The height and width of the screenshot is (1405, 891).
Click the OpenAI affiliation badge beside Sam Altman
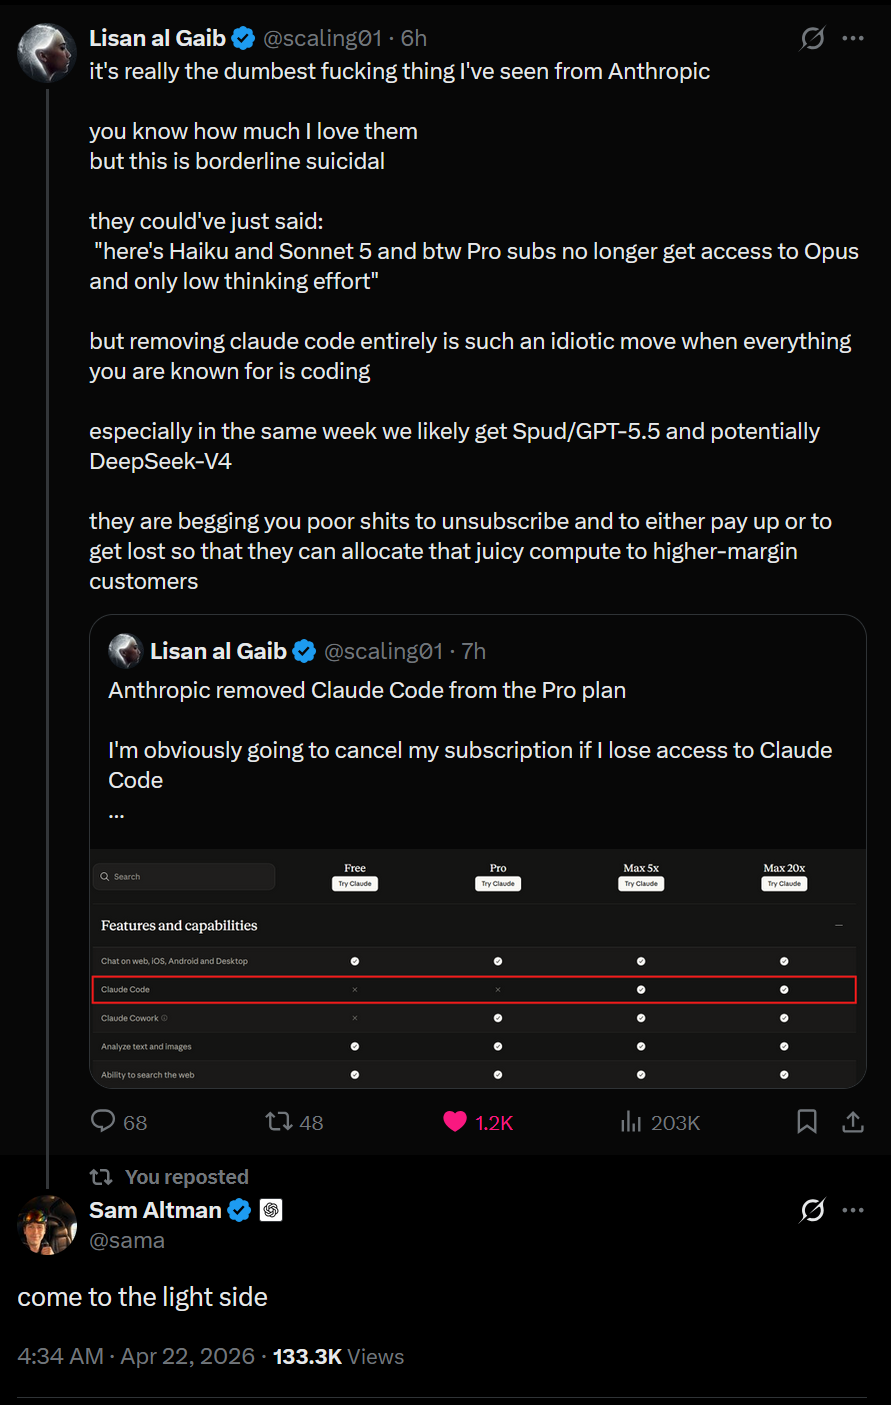click(271, 1210)
